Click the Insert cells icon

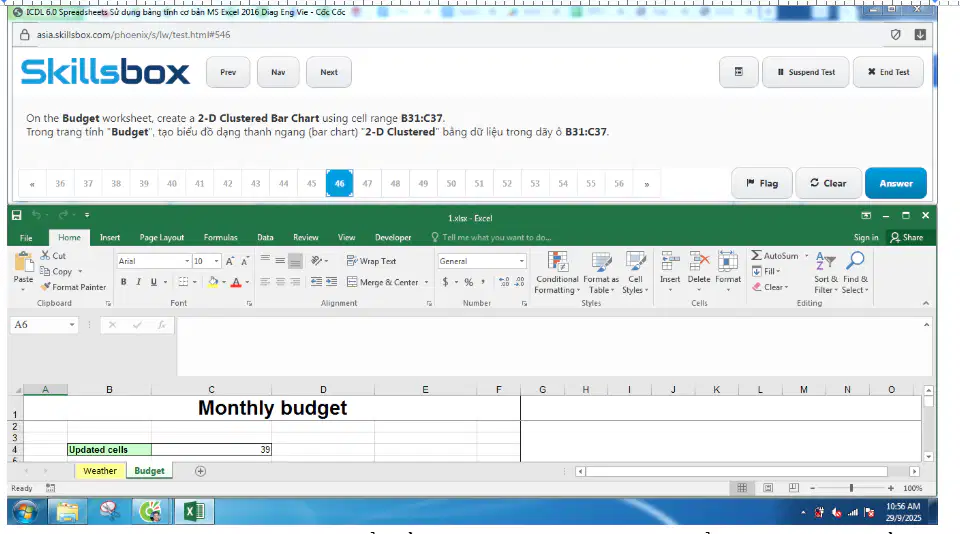[x=670, y=262]
